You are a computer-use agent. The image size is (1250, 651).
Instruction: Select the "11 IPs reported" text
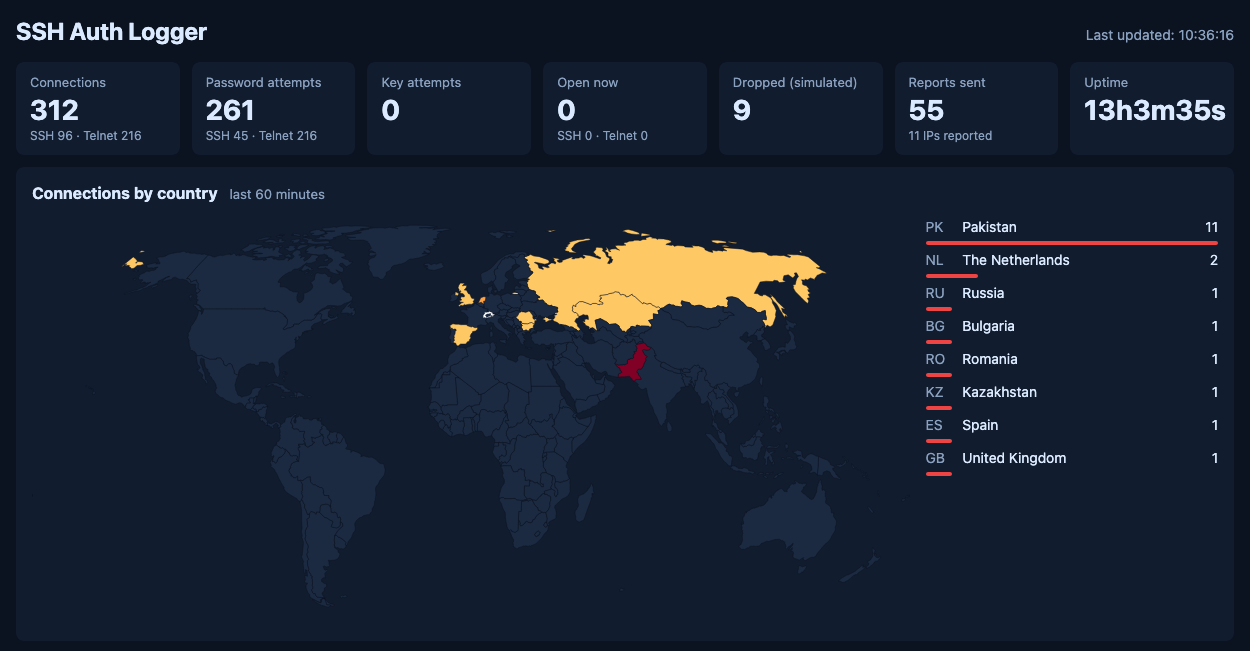950,136
